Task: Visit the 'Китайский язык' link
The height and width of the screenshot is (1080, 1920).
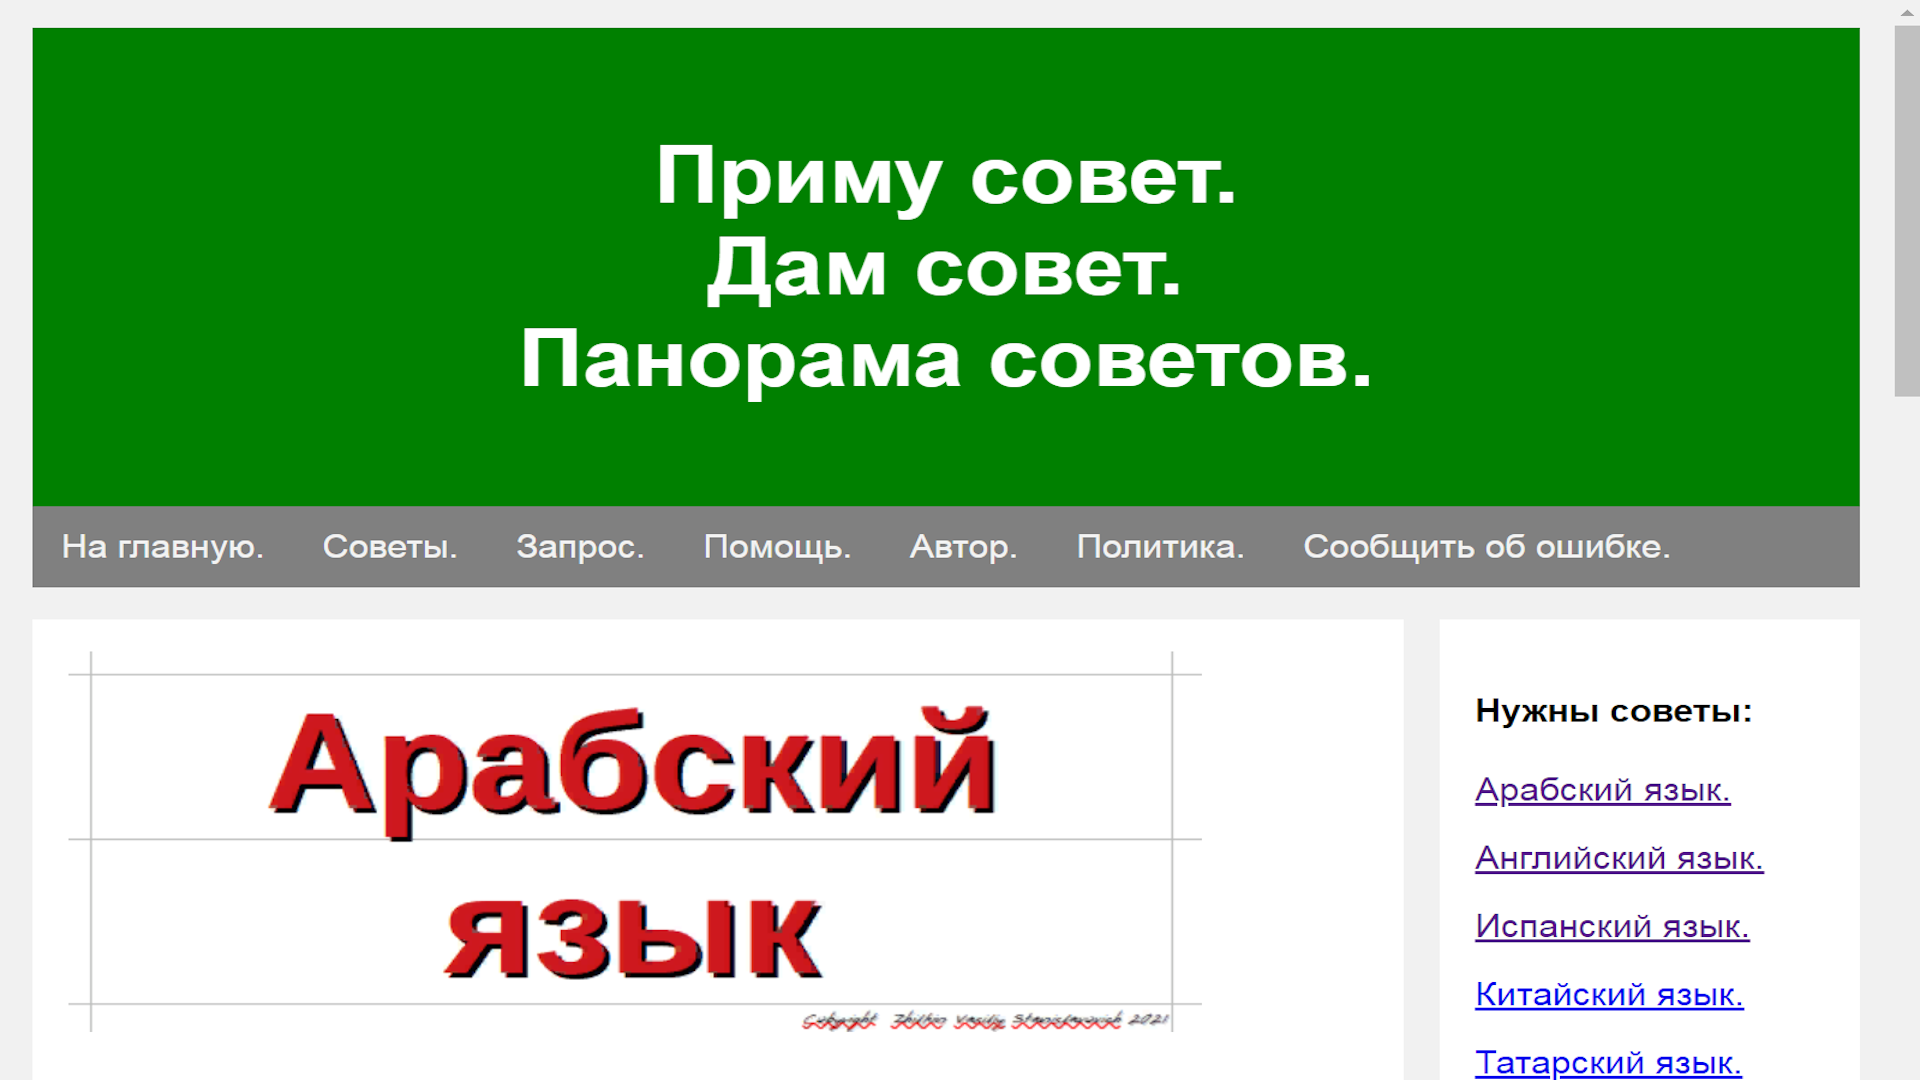Action: point(1608,994)
